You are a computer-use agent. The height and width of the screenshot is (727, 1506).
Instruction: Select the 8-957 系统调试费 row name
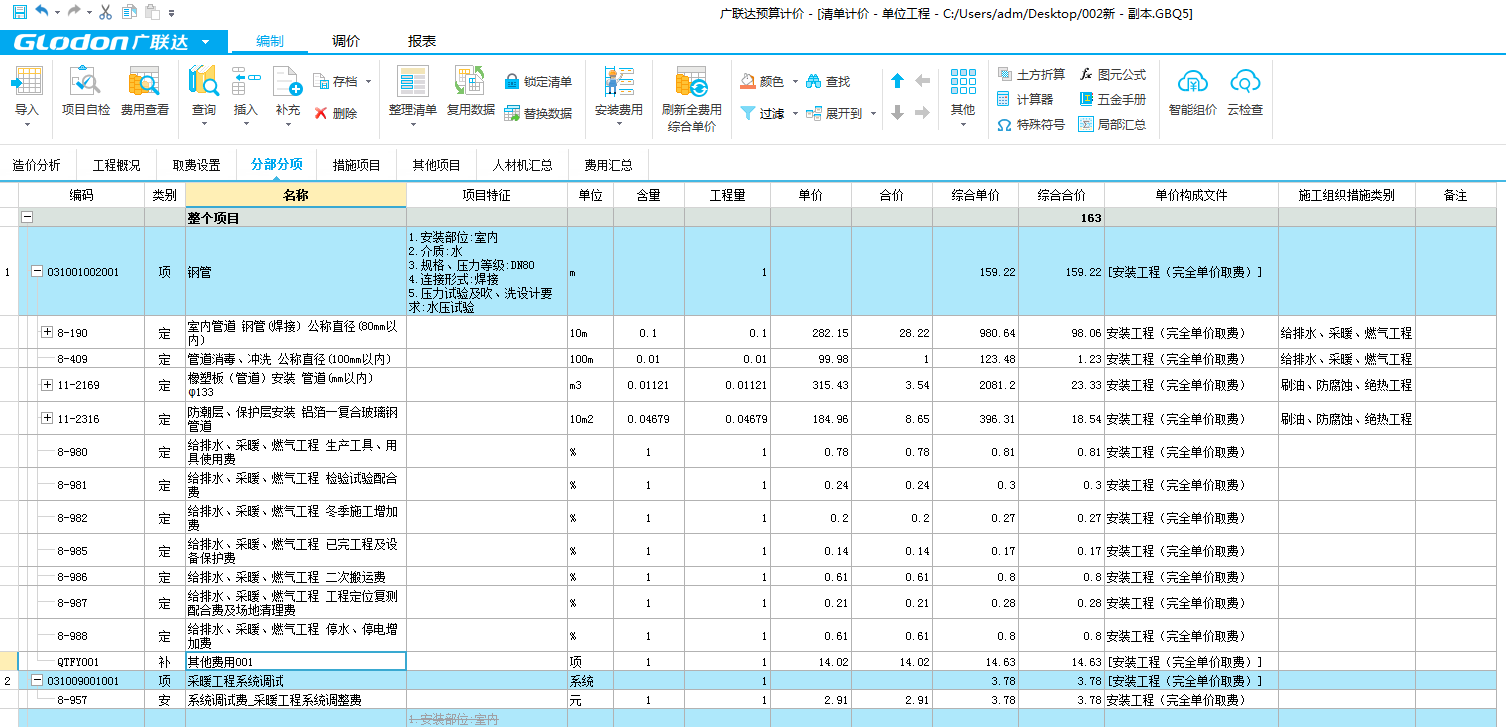click(275, 700)
